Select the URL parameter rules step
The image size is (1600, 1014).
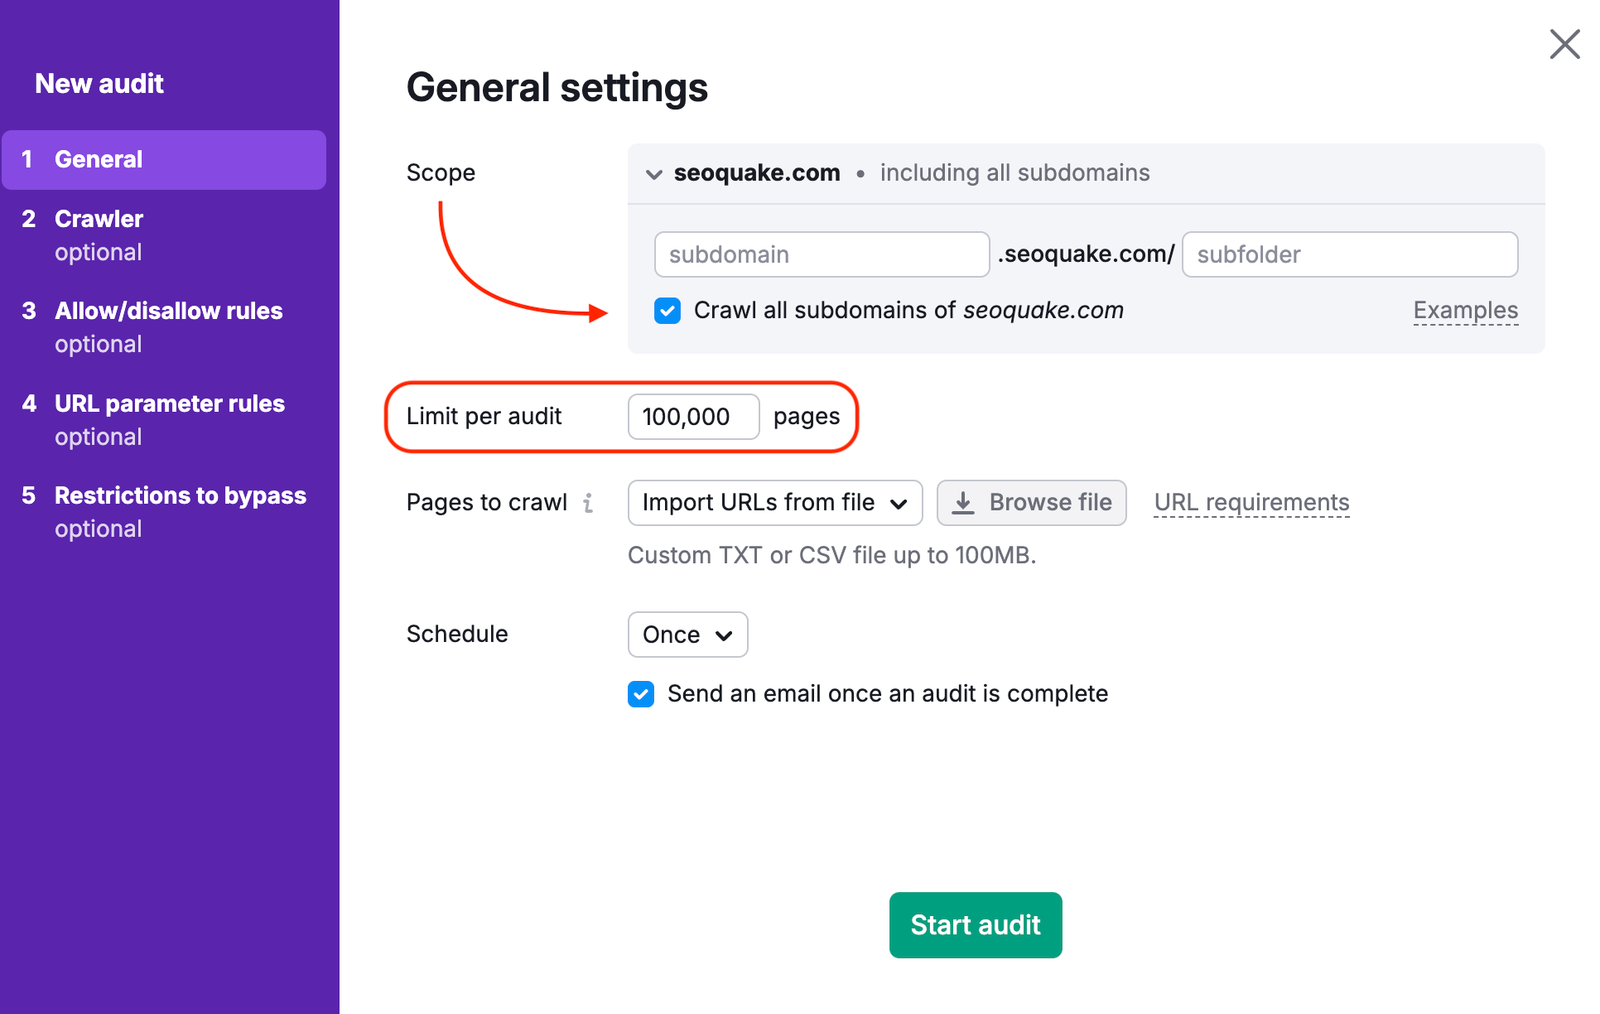click(x=169, y=404)
